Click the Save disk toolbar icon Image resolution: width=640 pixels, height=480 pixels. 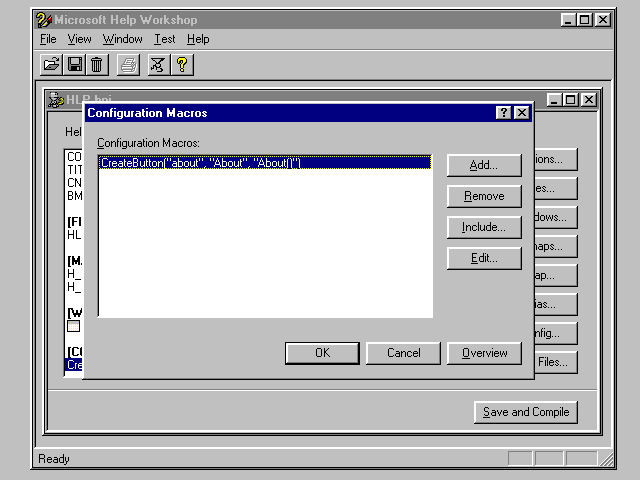click(74, 65)
